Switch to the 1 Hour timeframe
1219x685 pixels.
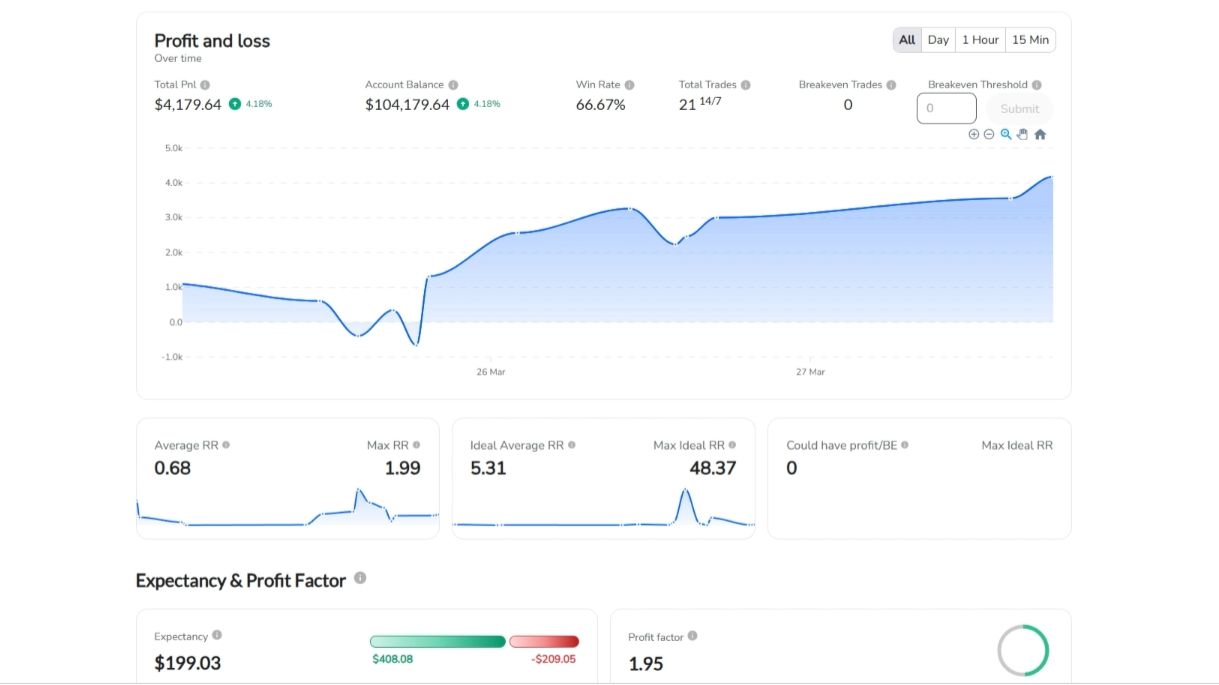(x=980, y=40)
